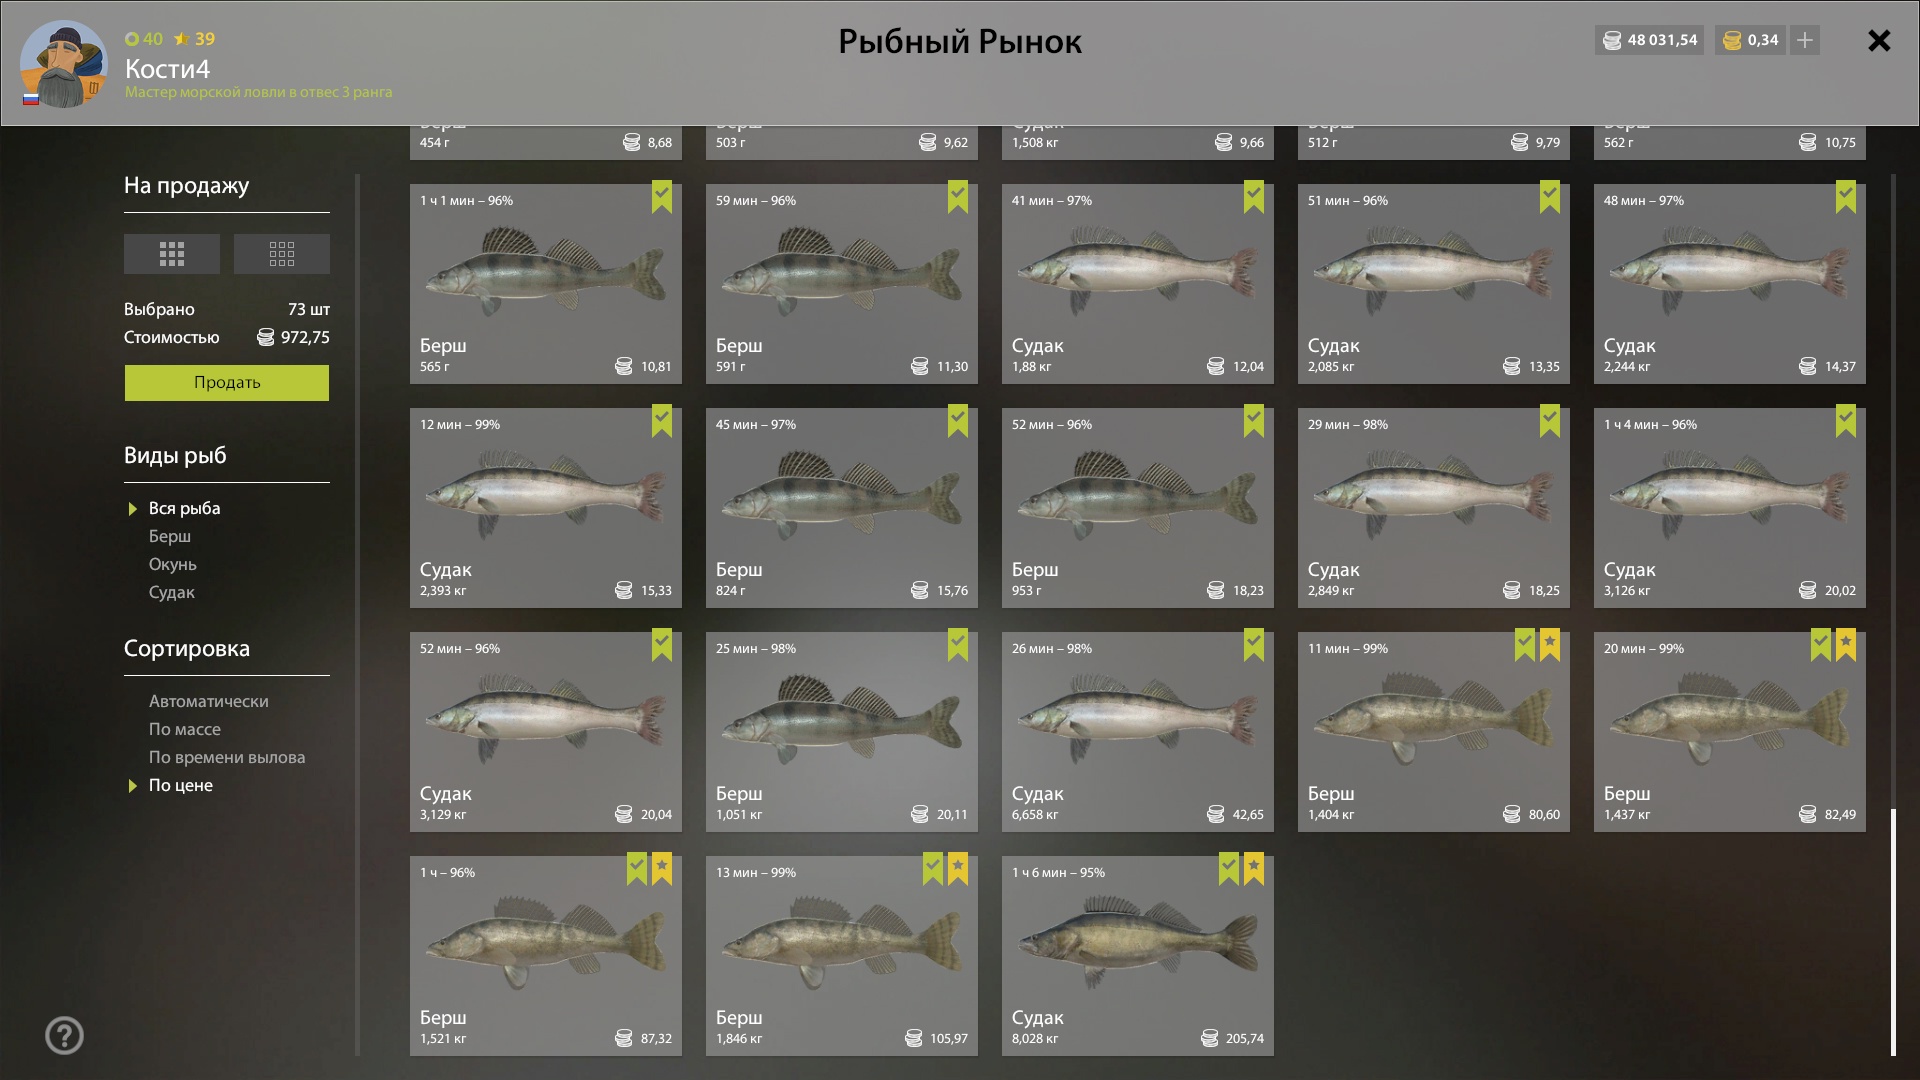
Task: Click the plus icon to add gold coins
Action: (1805, 40)
